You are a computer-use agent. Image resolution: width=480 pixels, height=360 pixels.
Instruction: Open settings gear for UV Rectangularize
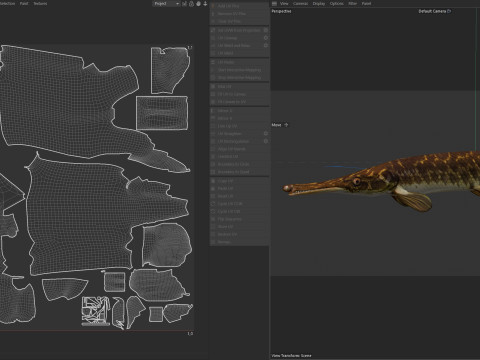pyautogui.click(x=266, y=141)
